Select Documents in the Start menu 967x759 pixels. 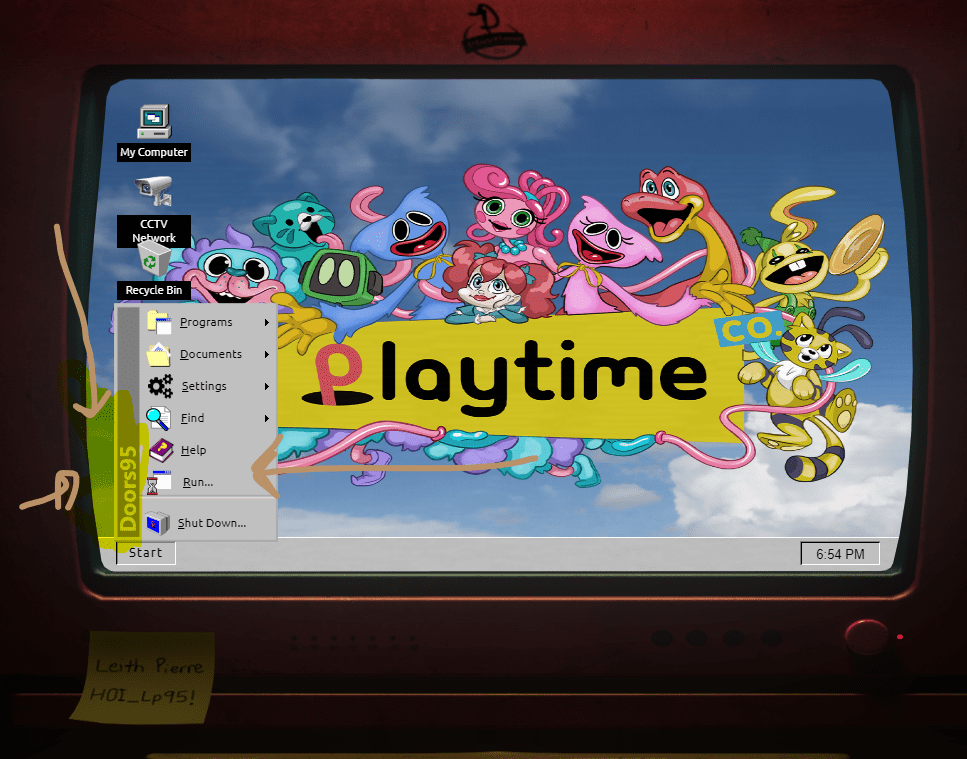click(208, 355)
